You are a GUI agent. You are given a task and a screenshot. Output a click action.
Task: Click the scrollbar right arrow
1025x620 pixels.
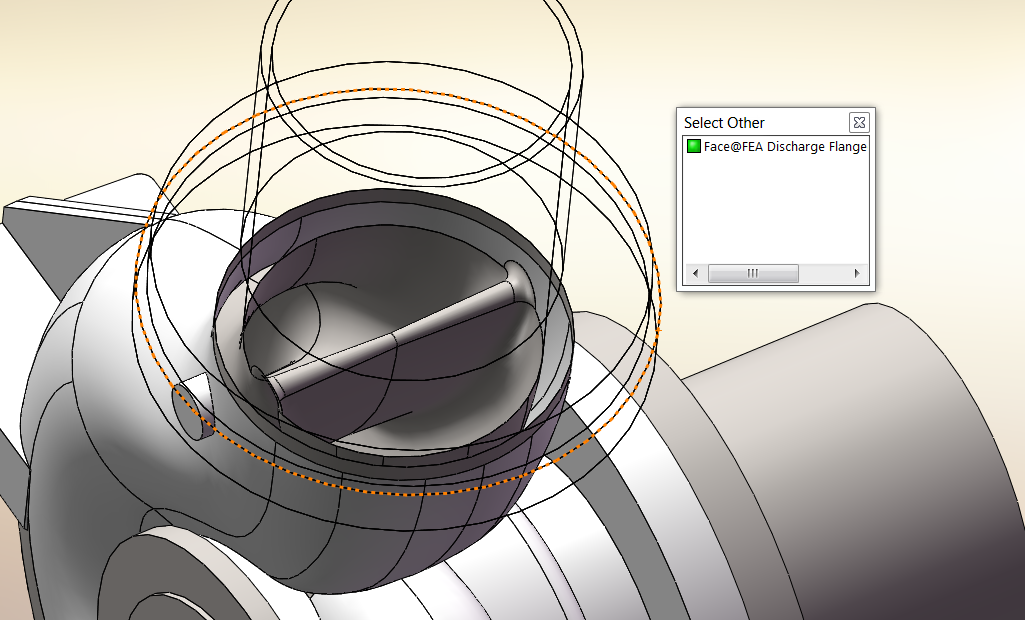[x=857, y=273]
